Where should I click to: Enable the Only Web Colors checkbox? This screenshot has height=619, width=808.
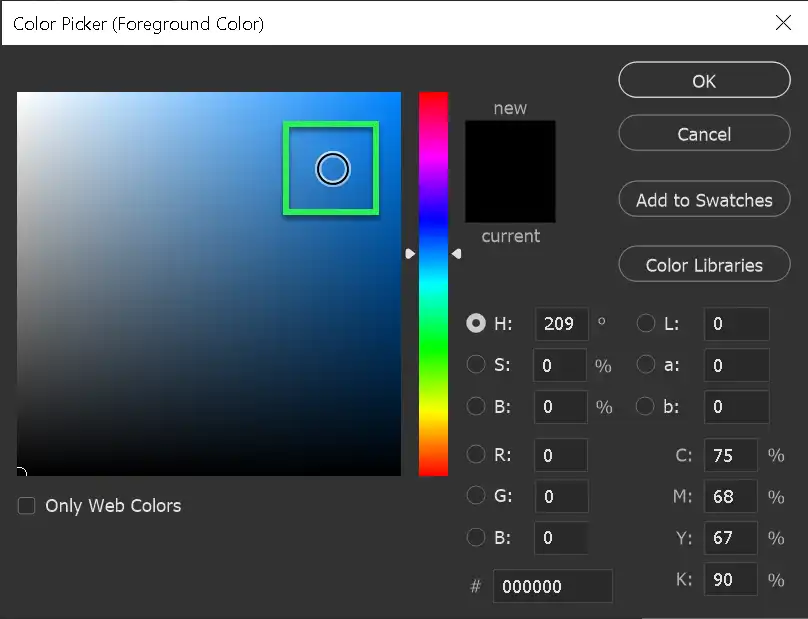[26, 506]
